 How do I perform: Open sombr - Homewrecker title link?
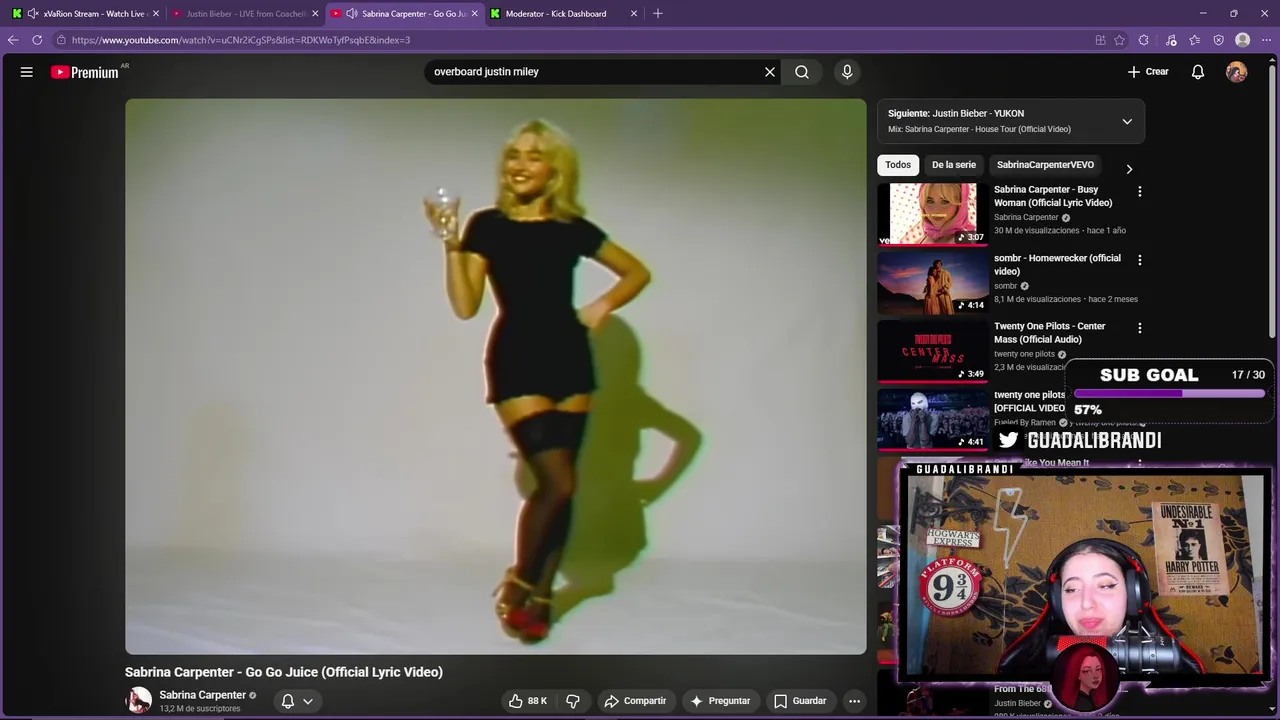[x=1057, y=265]
